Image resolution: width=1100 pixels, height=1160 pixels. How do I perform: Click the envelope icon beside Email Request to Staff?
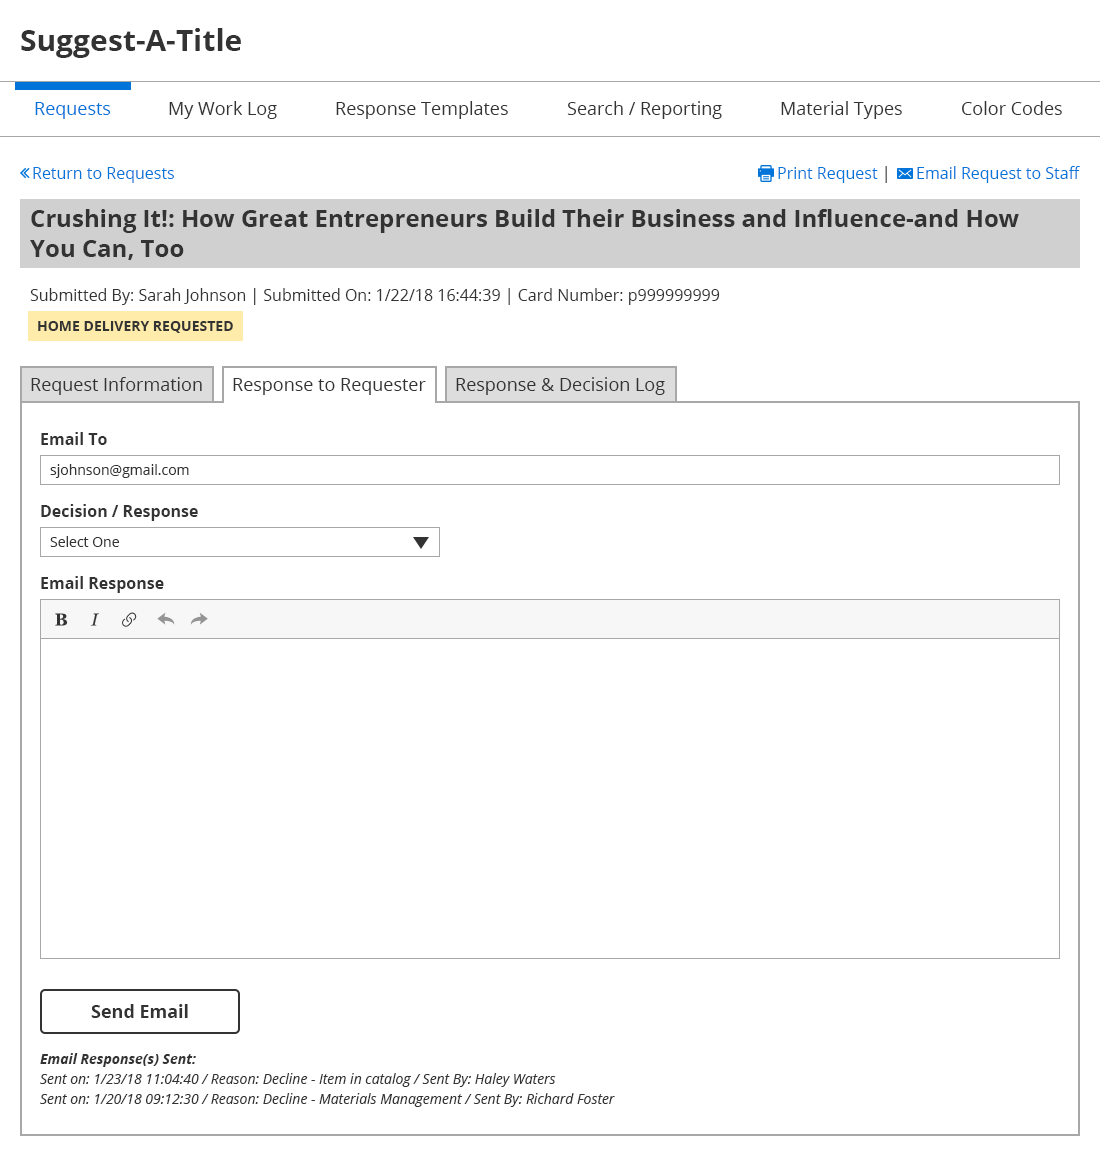905,174
